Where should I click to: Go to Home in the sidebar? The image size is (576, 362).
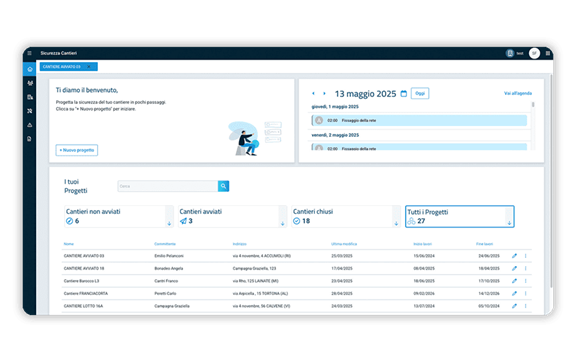(30, 69)
